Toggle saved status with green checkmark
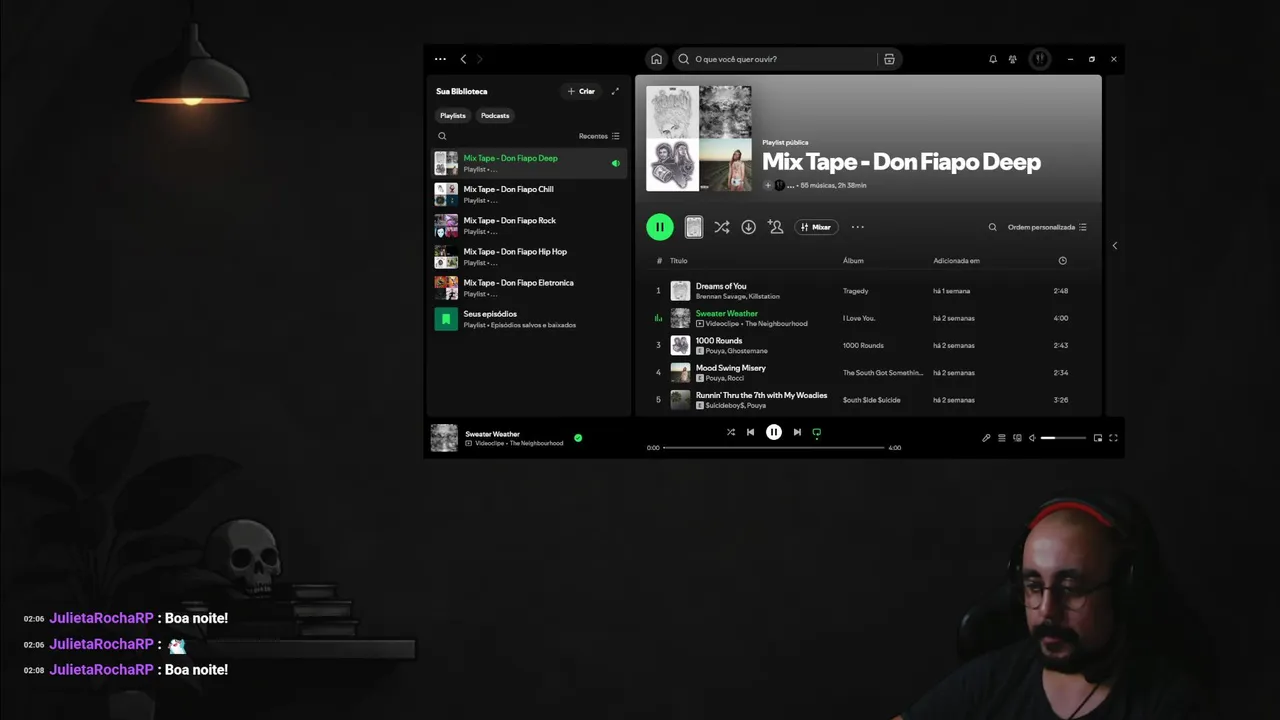The image size is (1280, 720). [x=578, y=438]
